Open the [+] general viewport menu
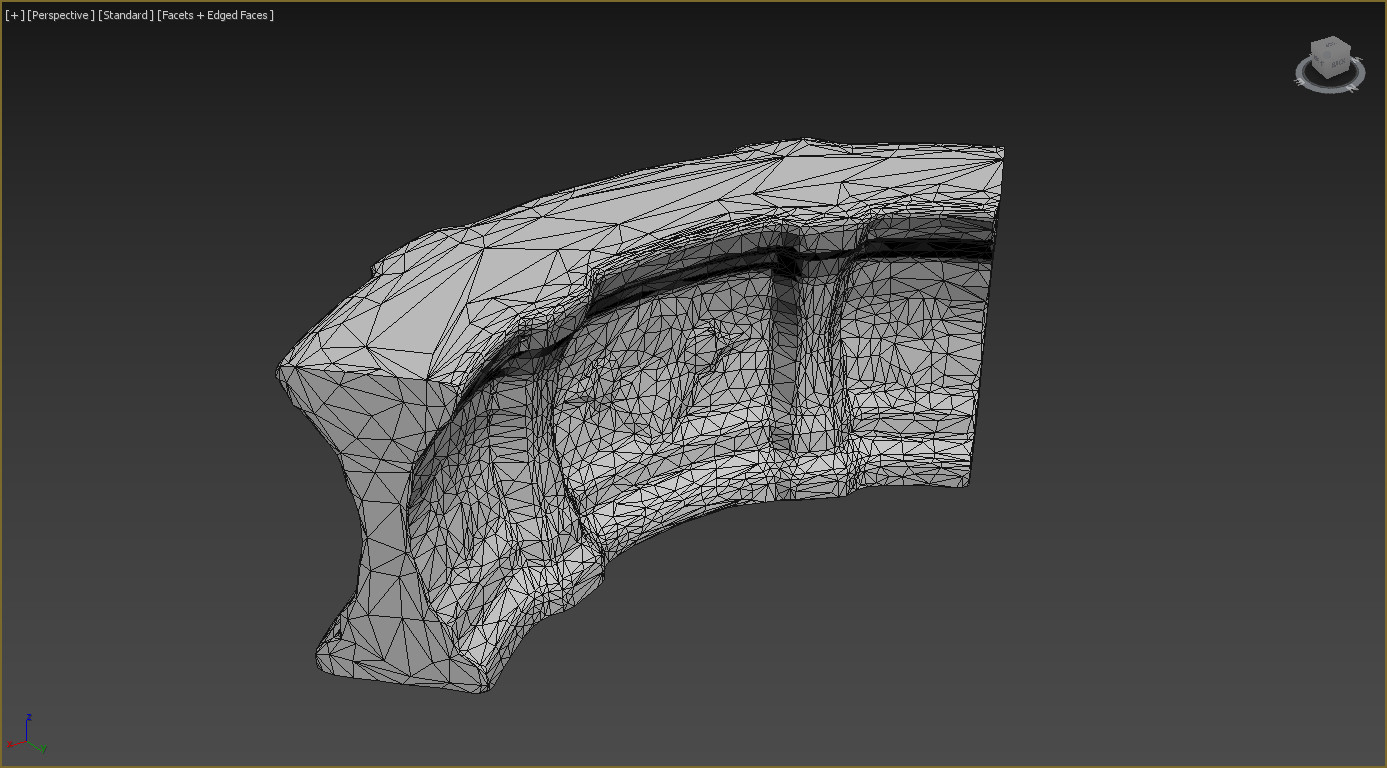 click(x=15, y=15)
